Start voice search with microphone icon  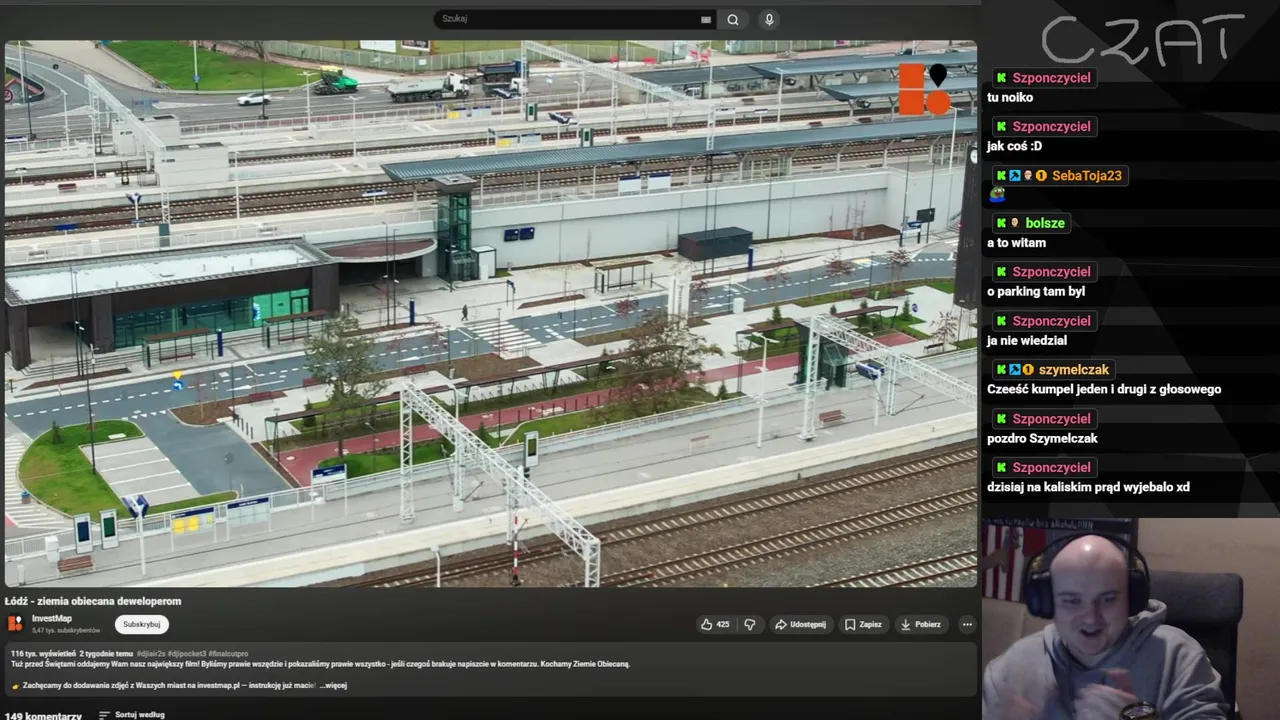coord(769,19)
